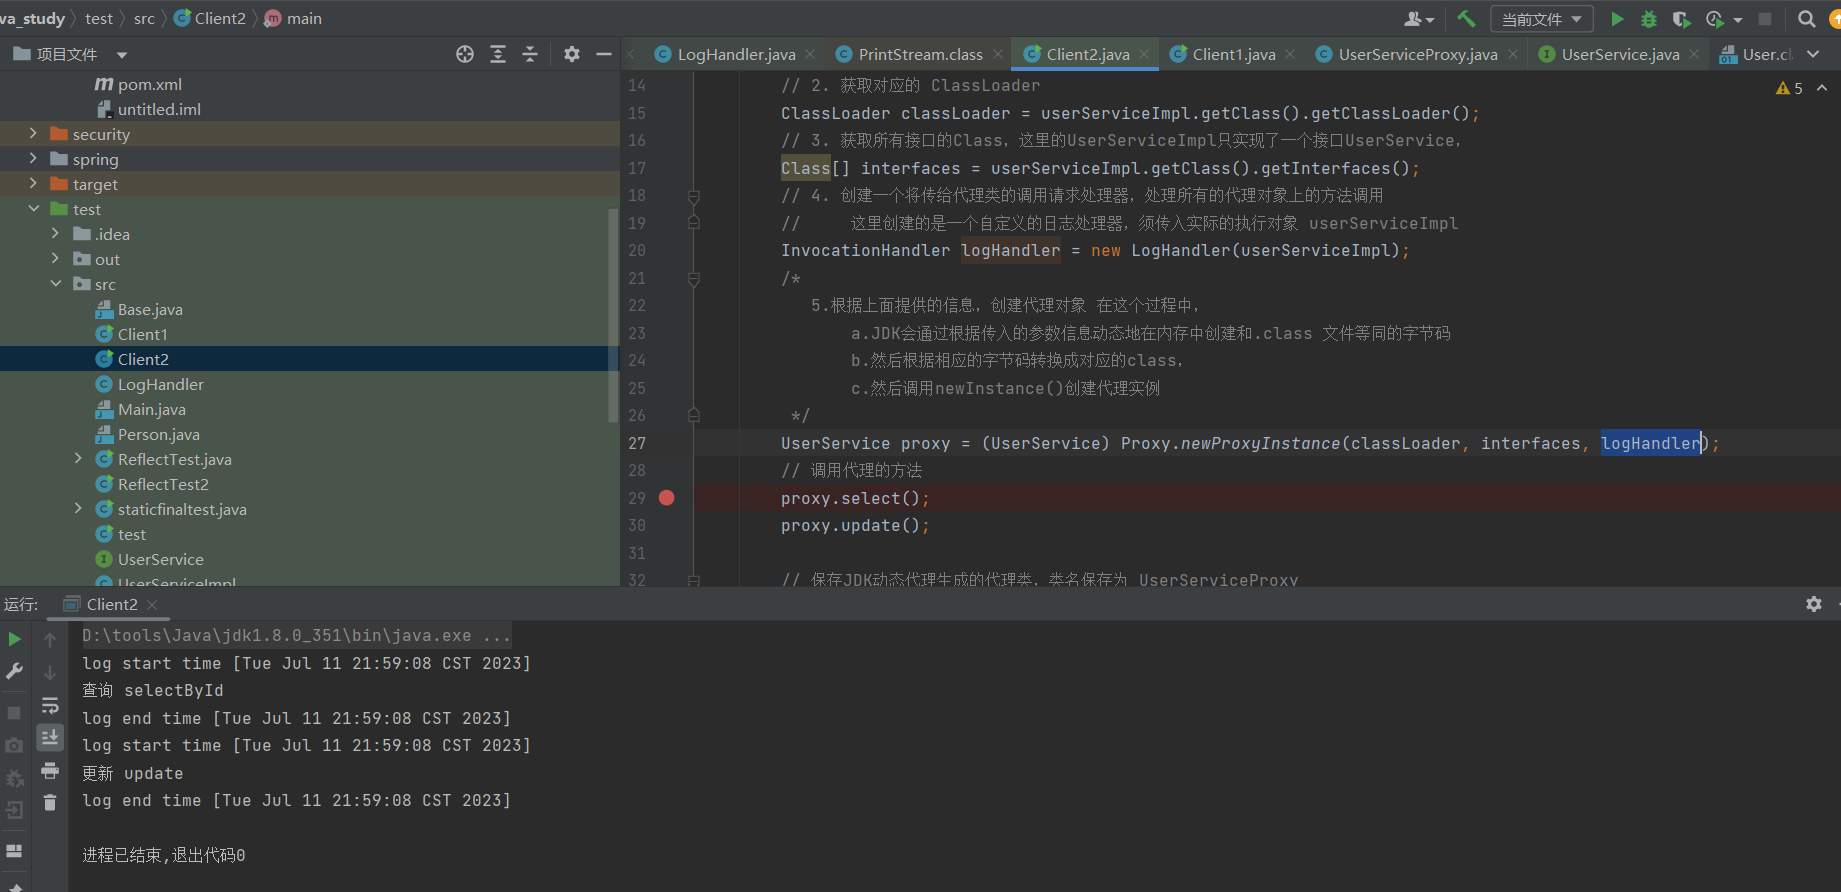Print console output using printer icon

point(50,770)
